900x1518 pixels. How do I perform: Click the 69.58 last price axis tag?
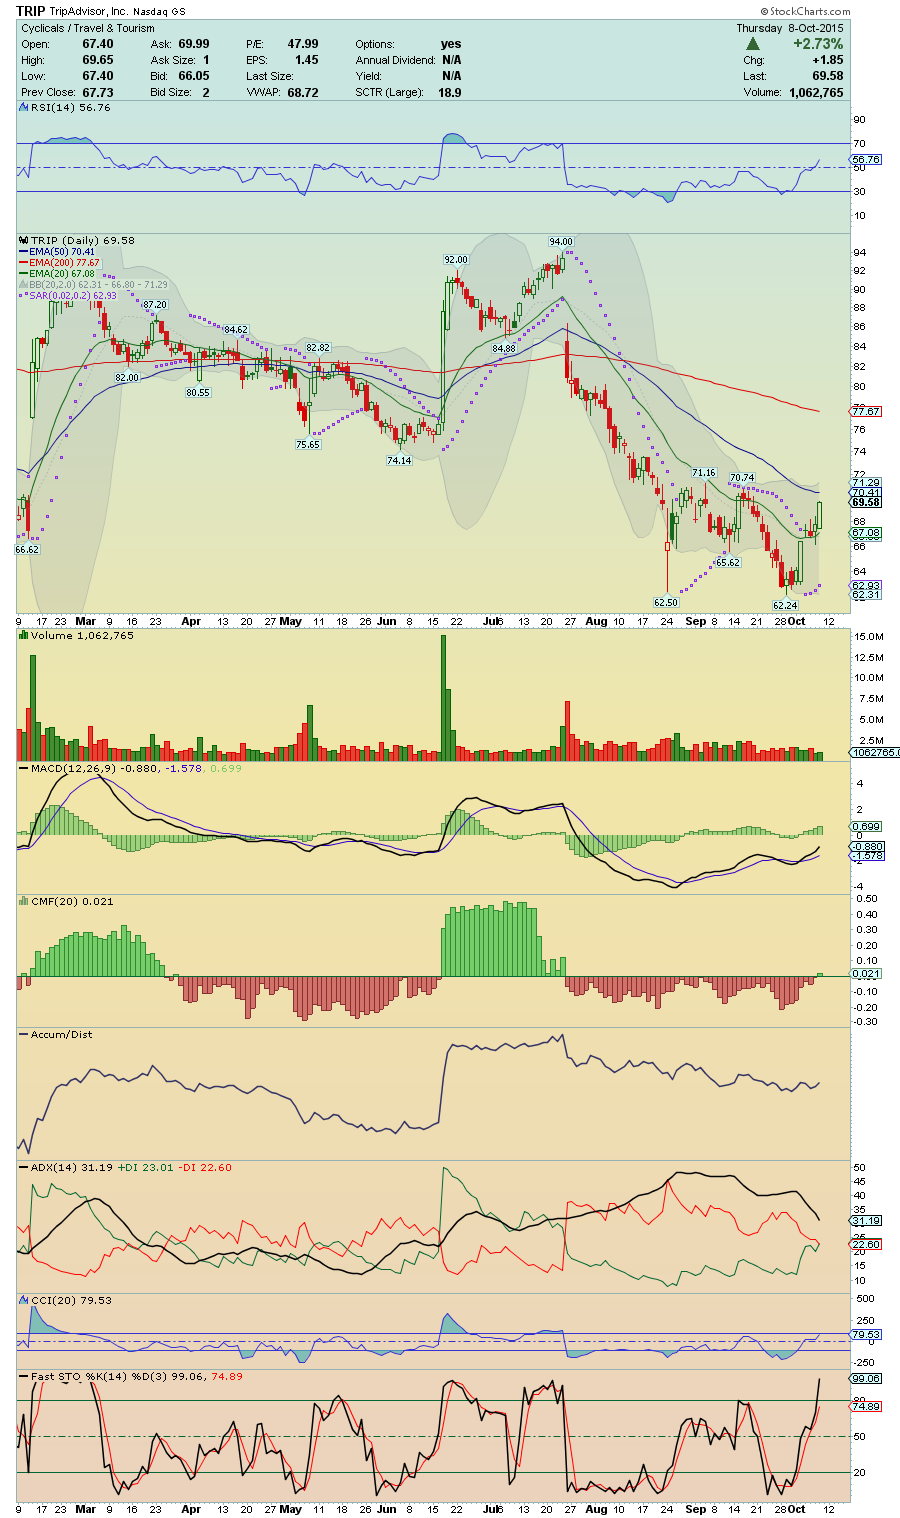(866, 502)
